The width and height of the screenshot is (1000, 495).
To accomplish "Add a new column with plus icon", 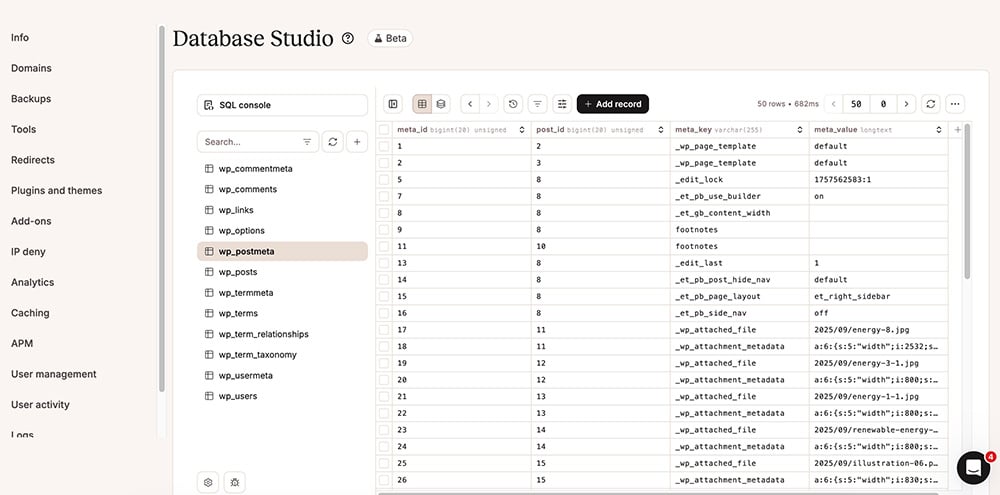I will pos(957,129).
